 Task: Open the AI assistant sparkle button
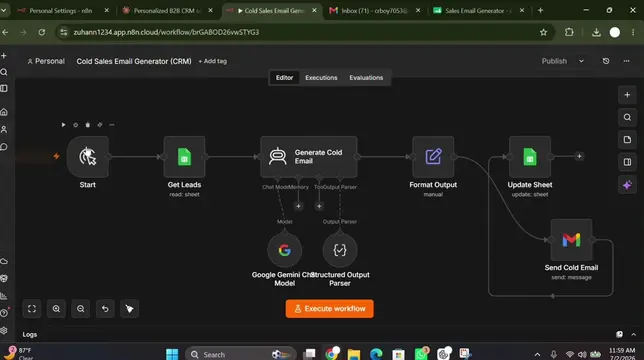pos(627,185)
